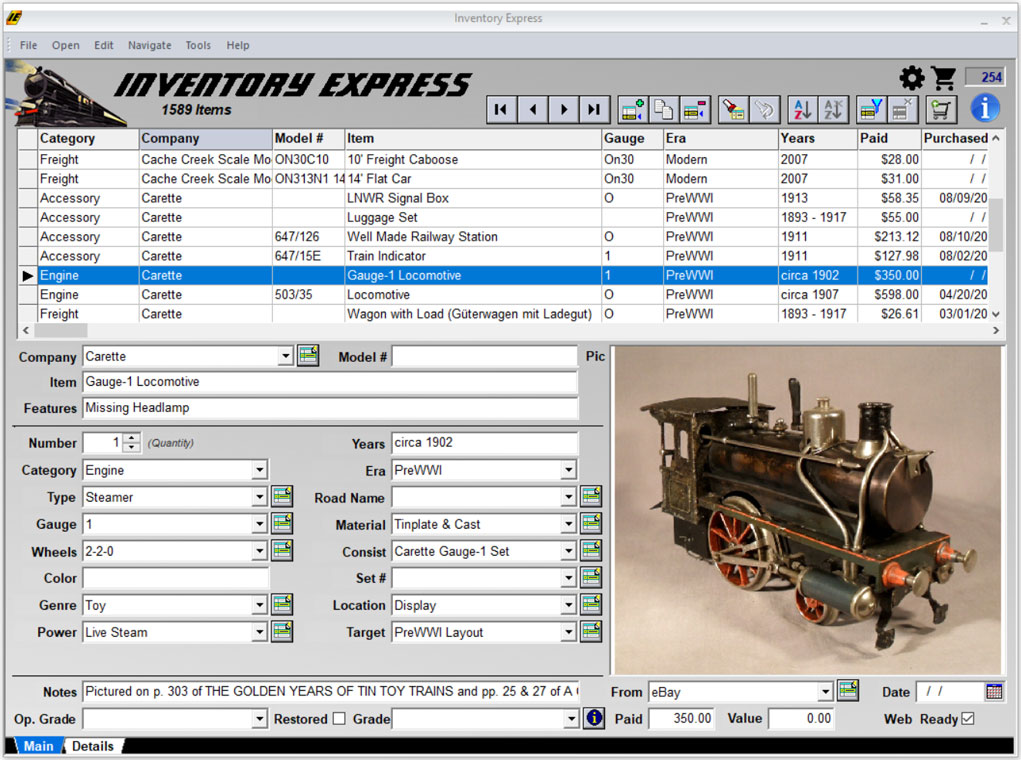Click the blue info icon
1021x760 pixels.
[985, 109]
